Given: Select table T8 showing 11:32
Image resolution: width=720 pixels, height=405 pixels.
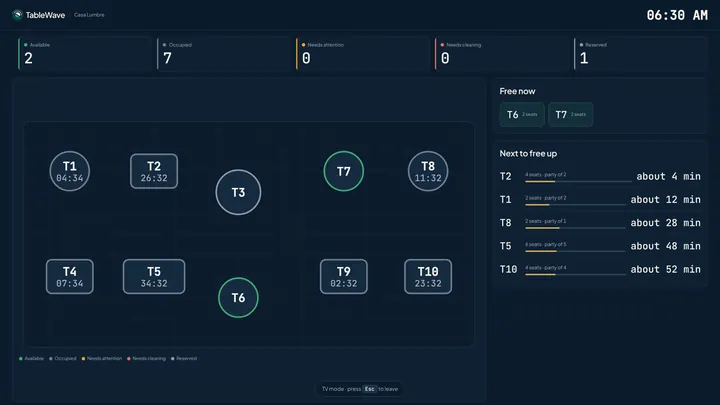Looking at the screenshot, I should pyautogui.click(x=428, y=171).
